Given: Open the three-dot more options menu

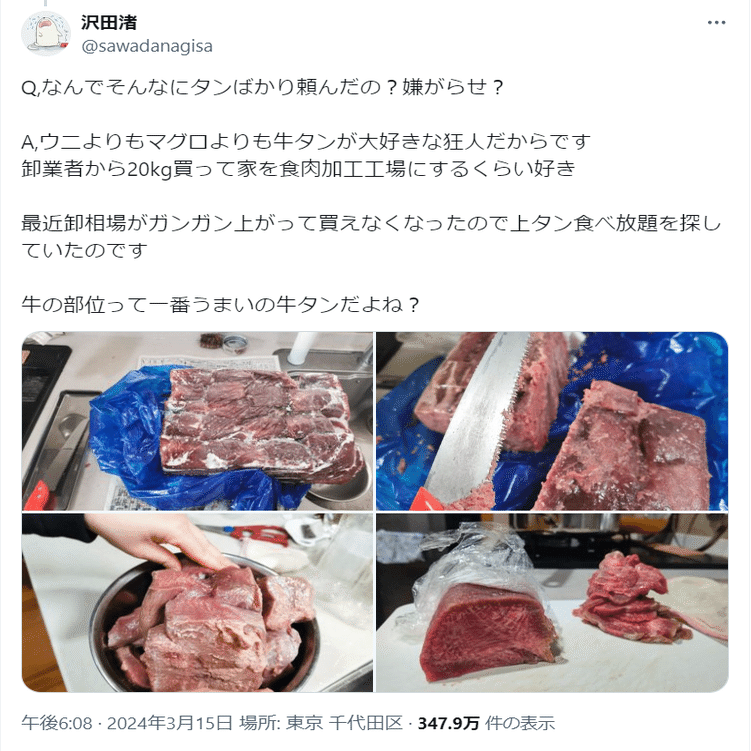Looking at the screenshot, I should (716, 23).
